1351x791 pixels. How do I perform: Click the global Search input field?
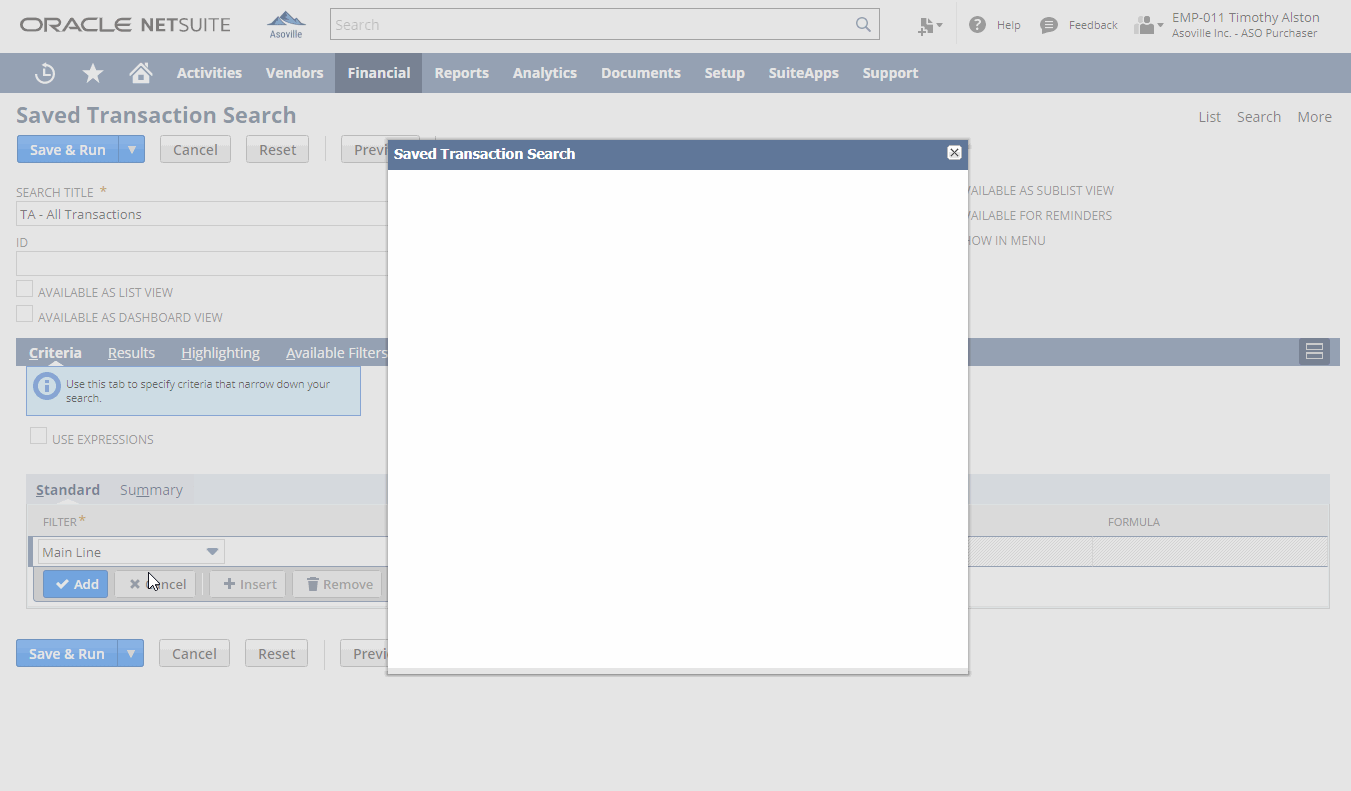click(x=592, y=25)
